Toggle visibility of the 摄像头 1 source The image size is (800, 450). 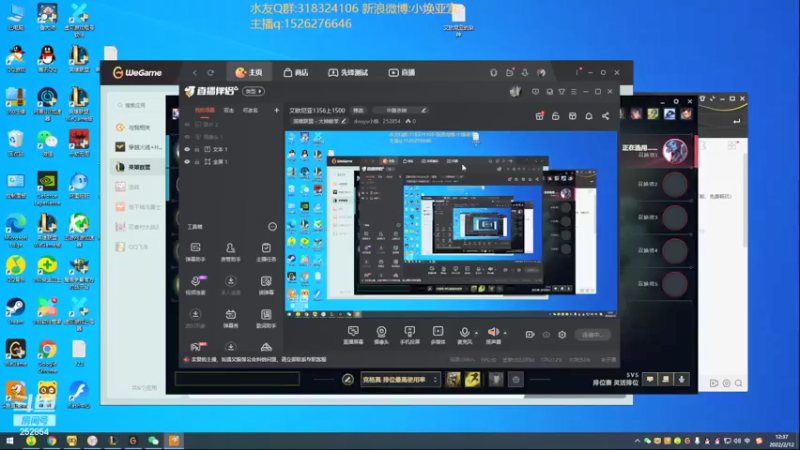187,137
